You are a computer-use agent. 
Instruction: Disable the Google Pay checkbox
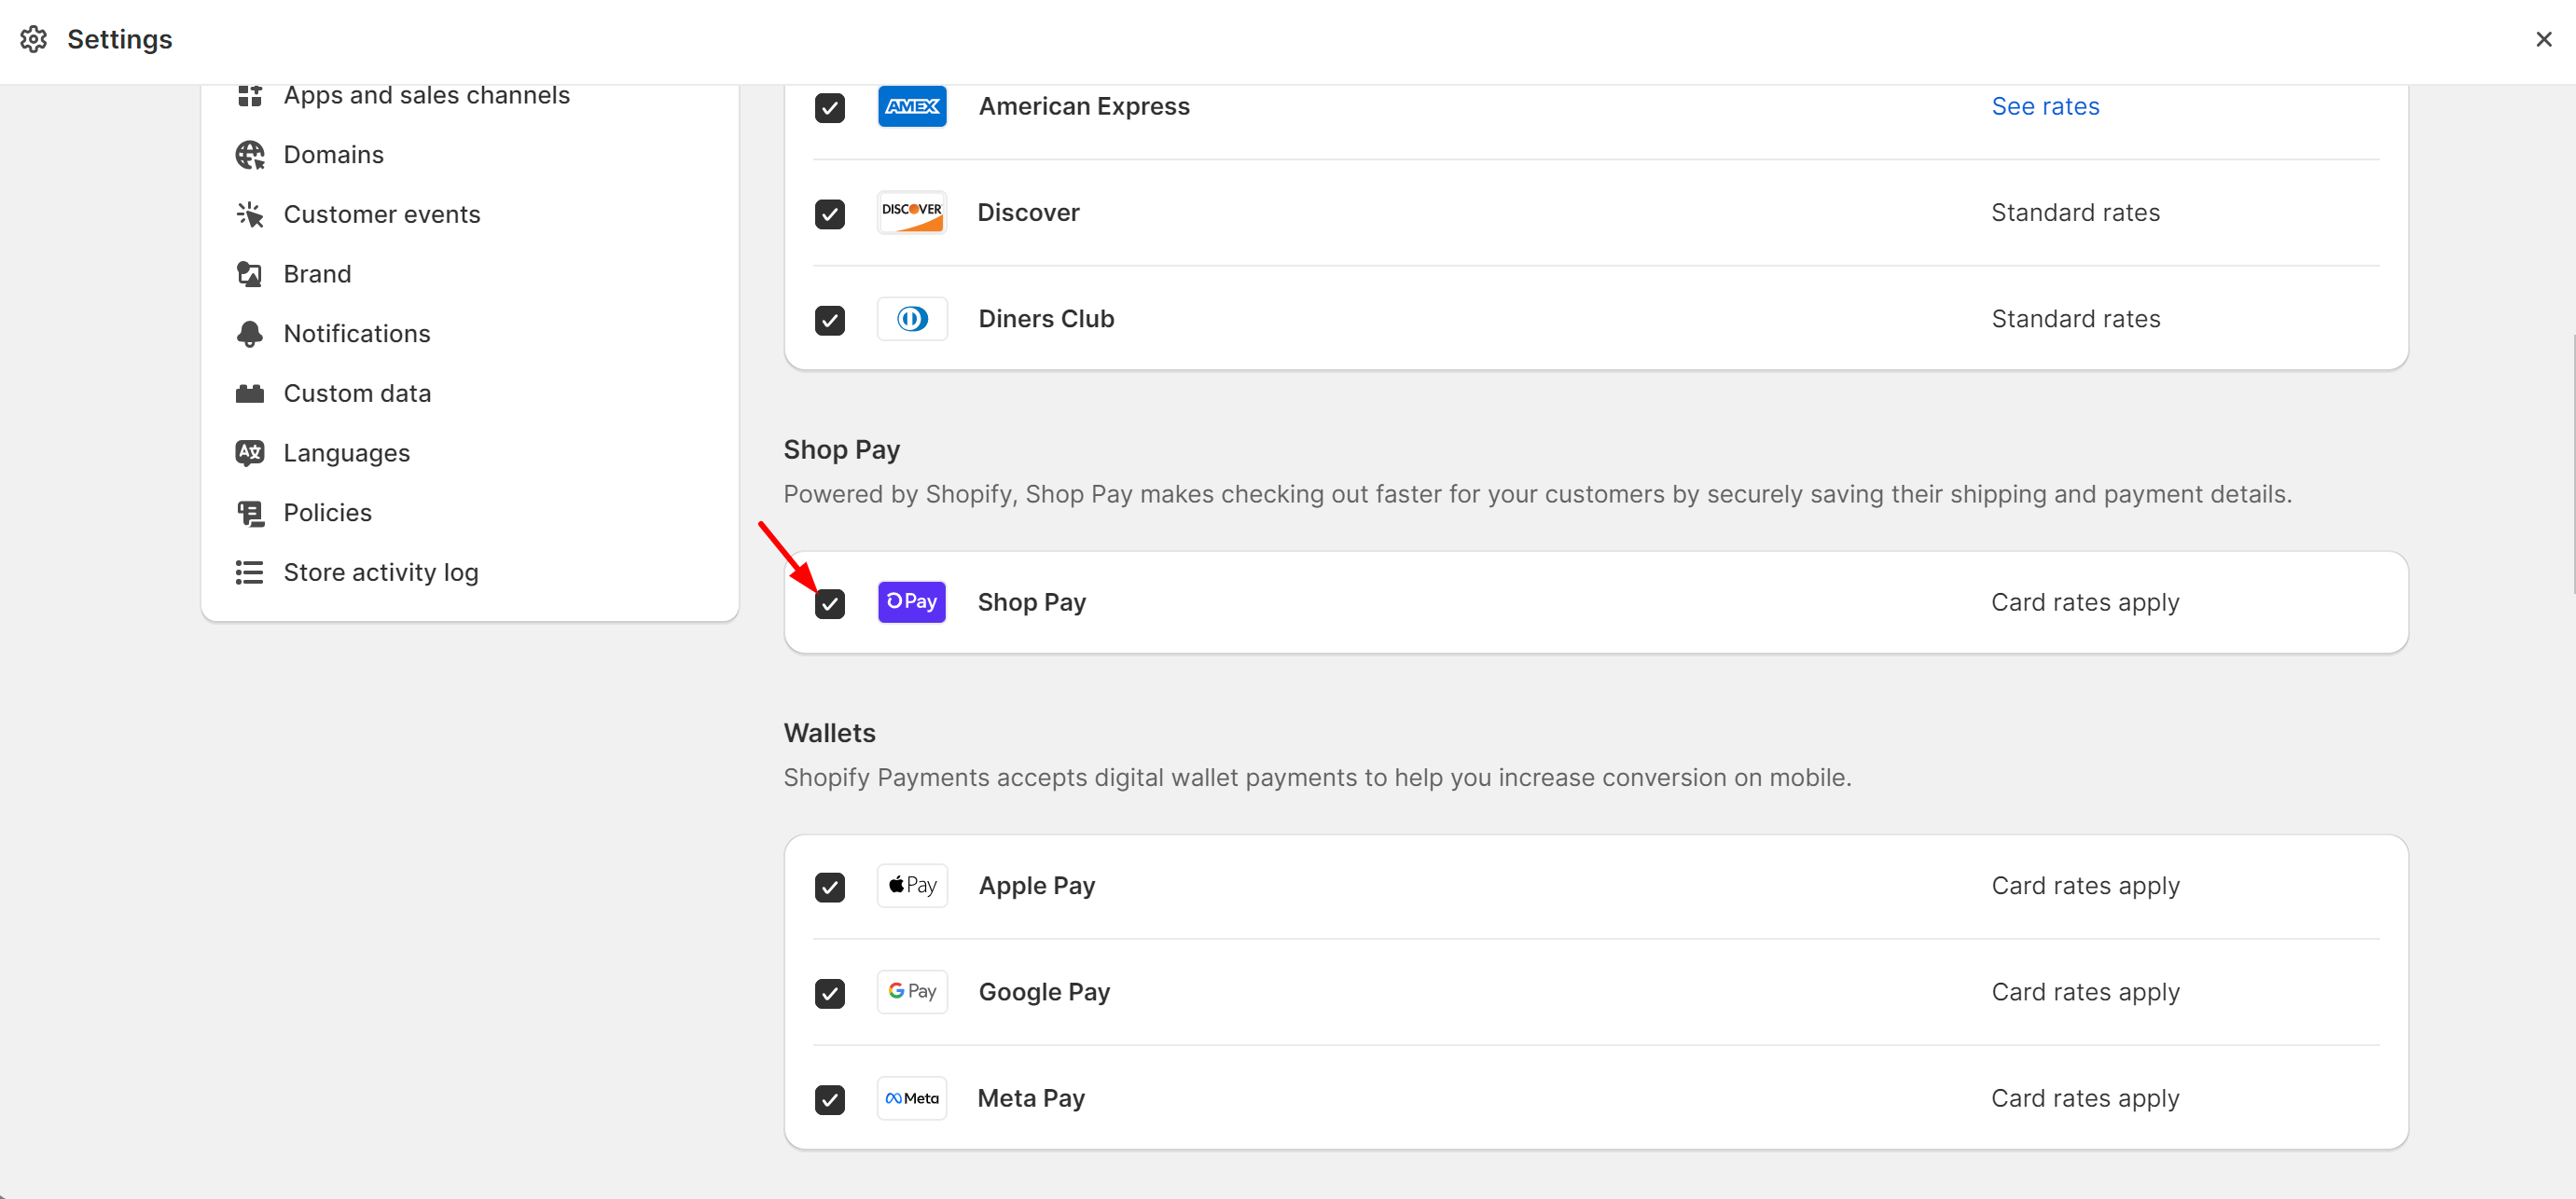[x=830, y=993]
